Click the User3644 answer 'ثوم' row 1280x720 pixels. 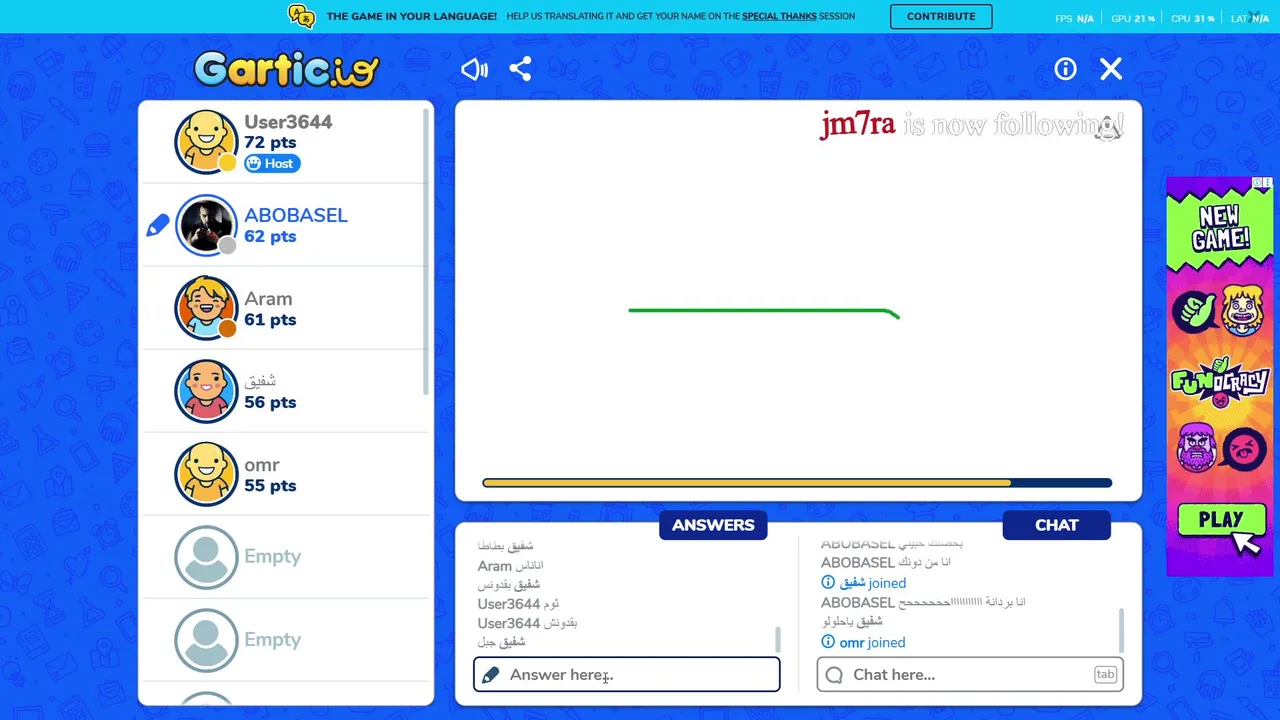518,603
